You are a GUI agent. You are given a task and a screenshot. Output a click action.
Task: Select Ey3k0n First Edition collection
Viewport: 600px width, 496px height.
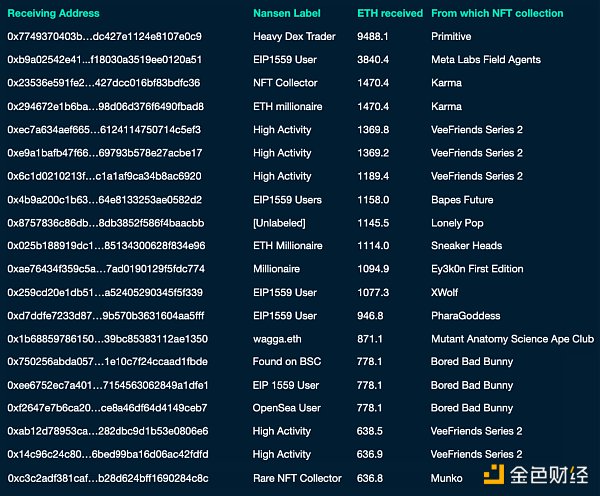477,269
